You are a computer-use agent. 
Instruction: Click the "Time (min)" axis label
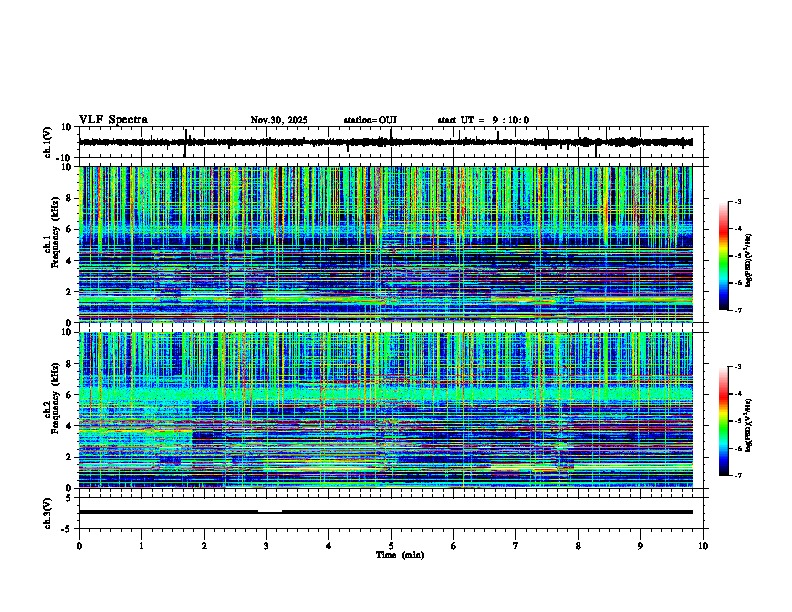click(400, 555)
